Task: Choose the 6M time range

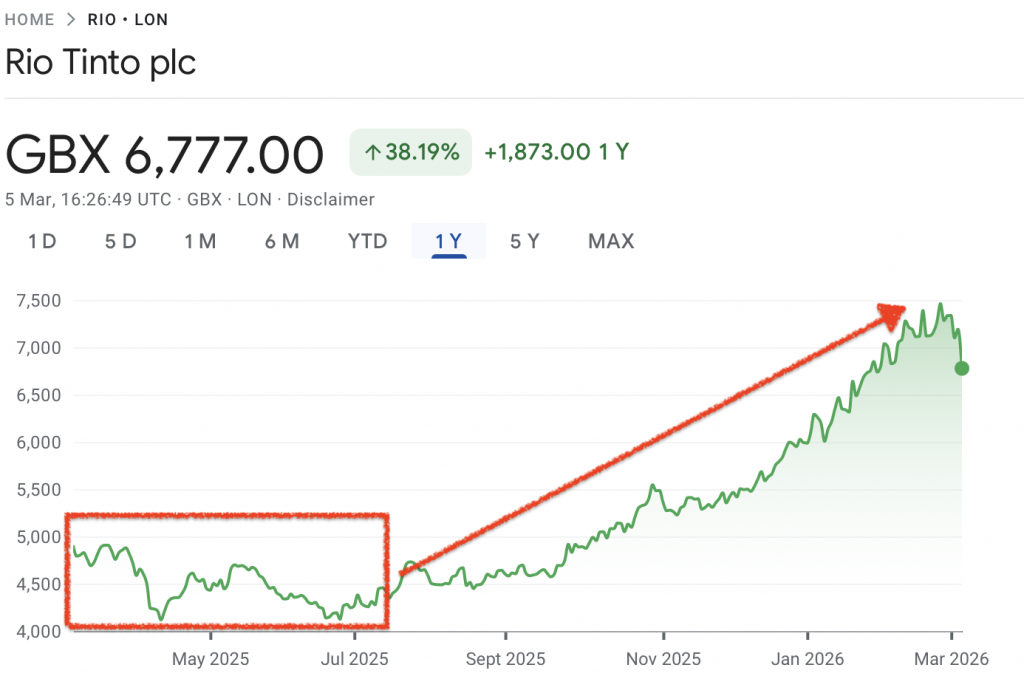Action: [x=282, y=241]
